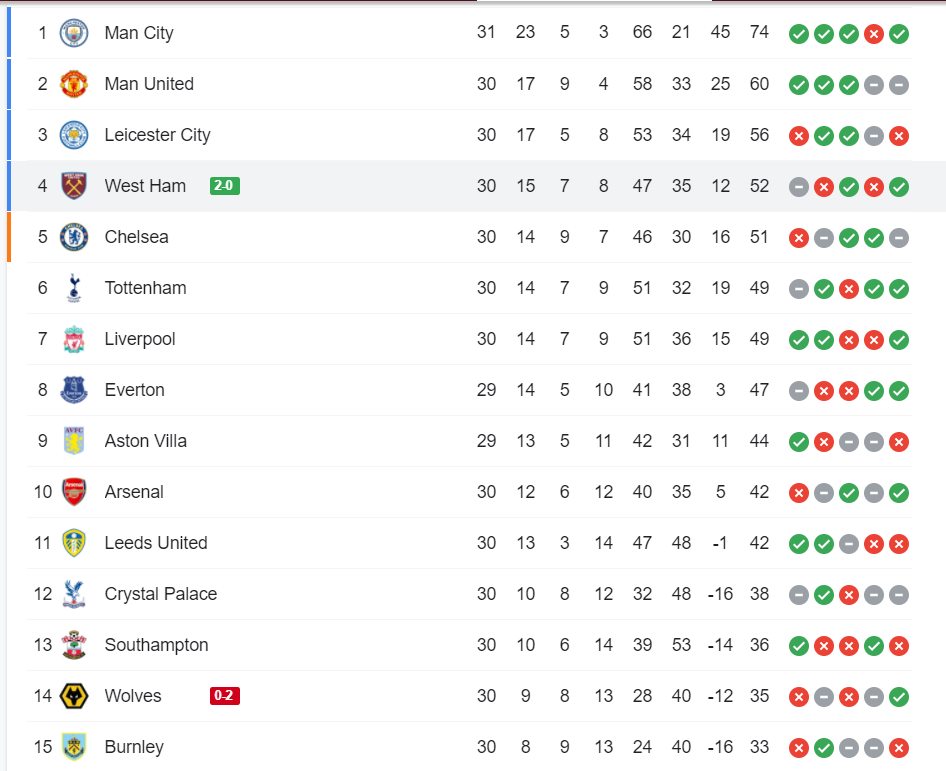Click the Tottenham cockerel crest
Screen dimensions: 946x771
(x=74, y=288)
